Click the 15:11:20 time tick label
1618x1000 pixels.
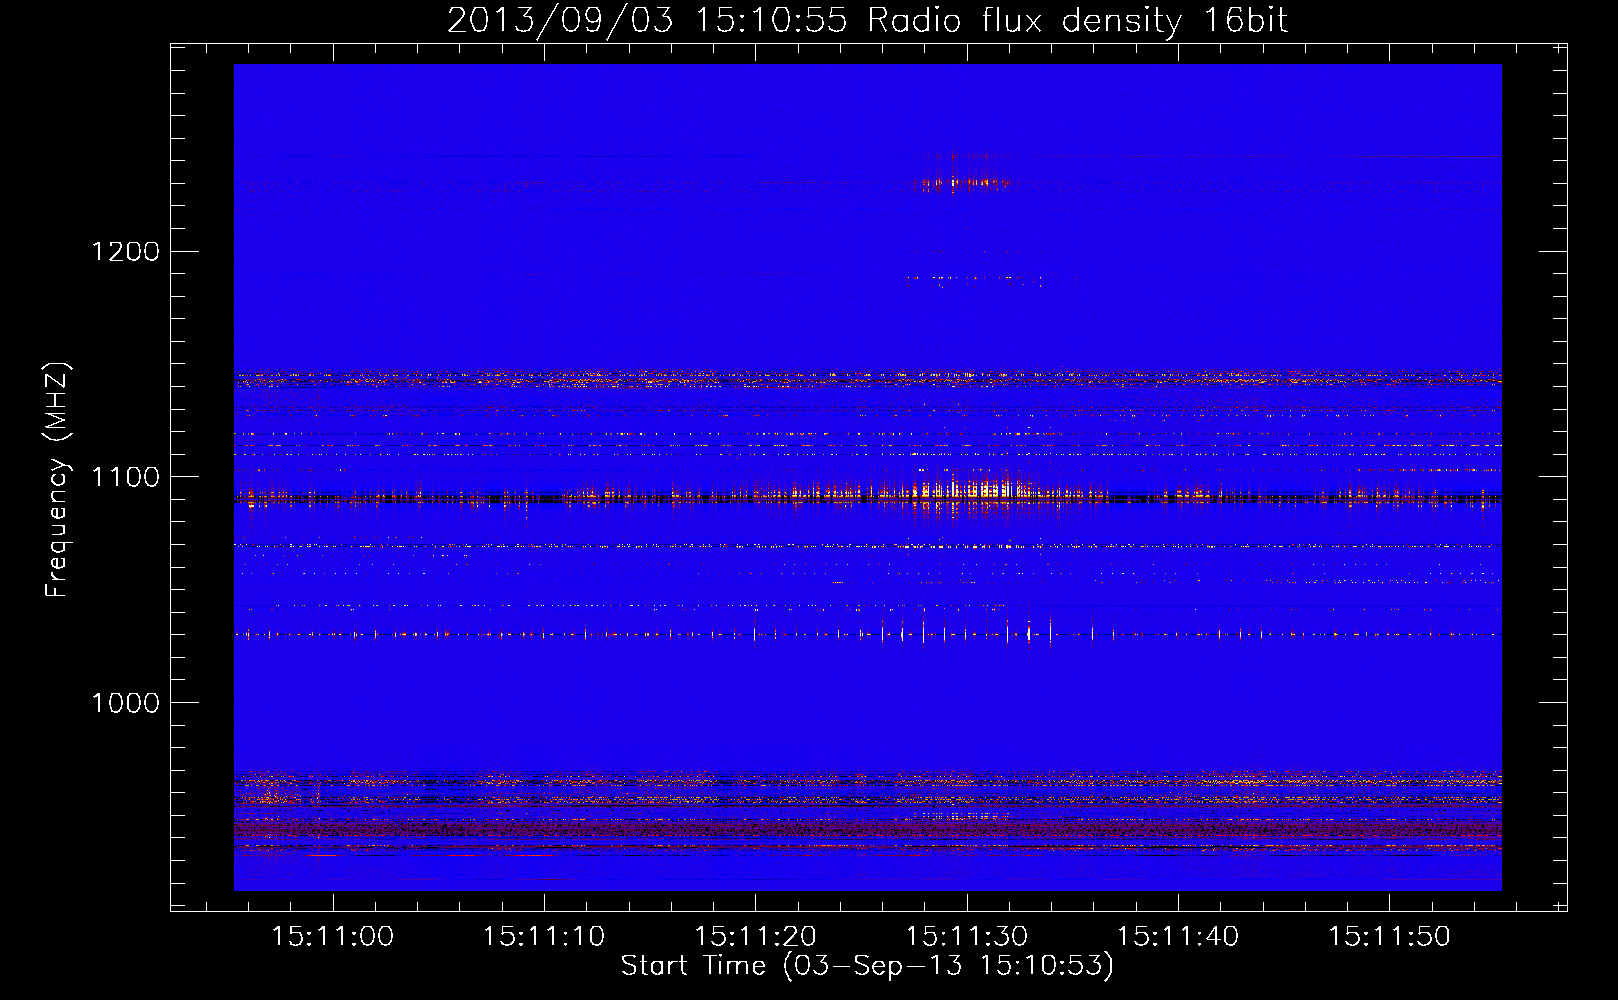755,937
